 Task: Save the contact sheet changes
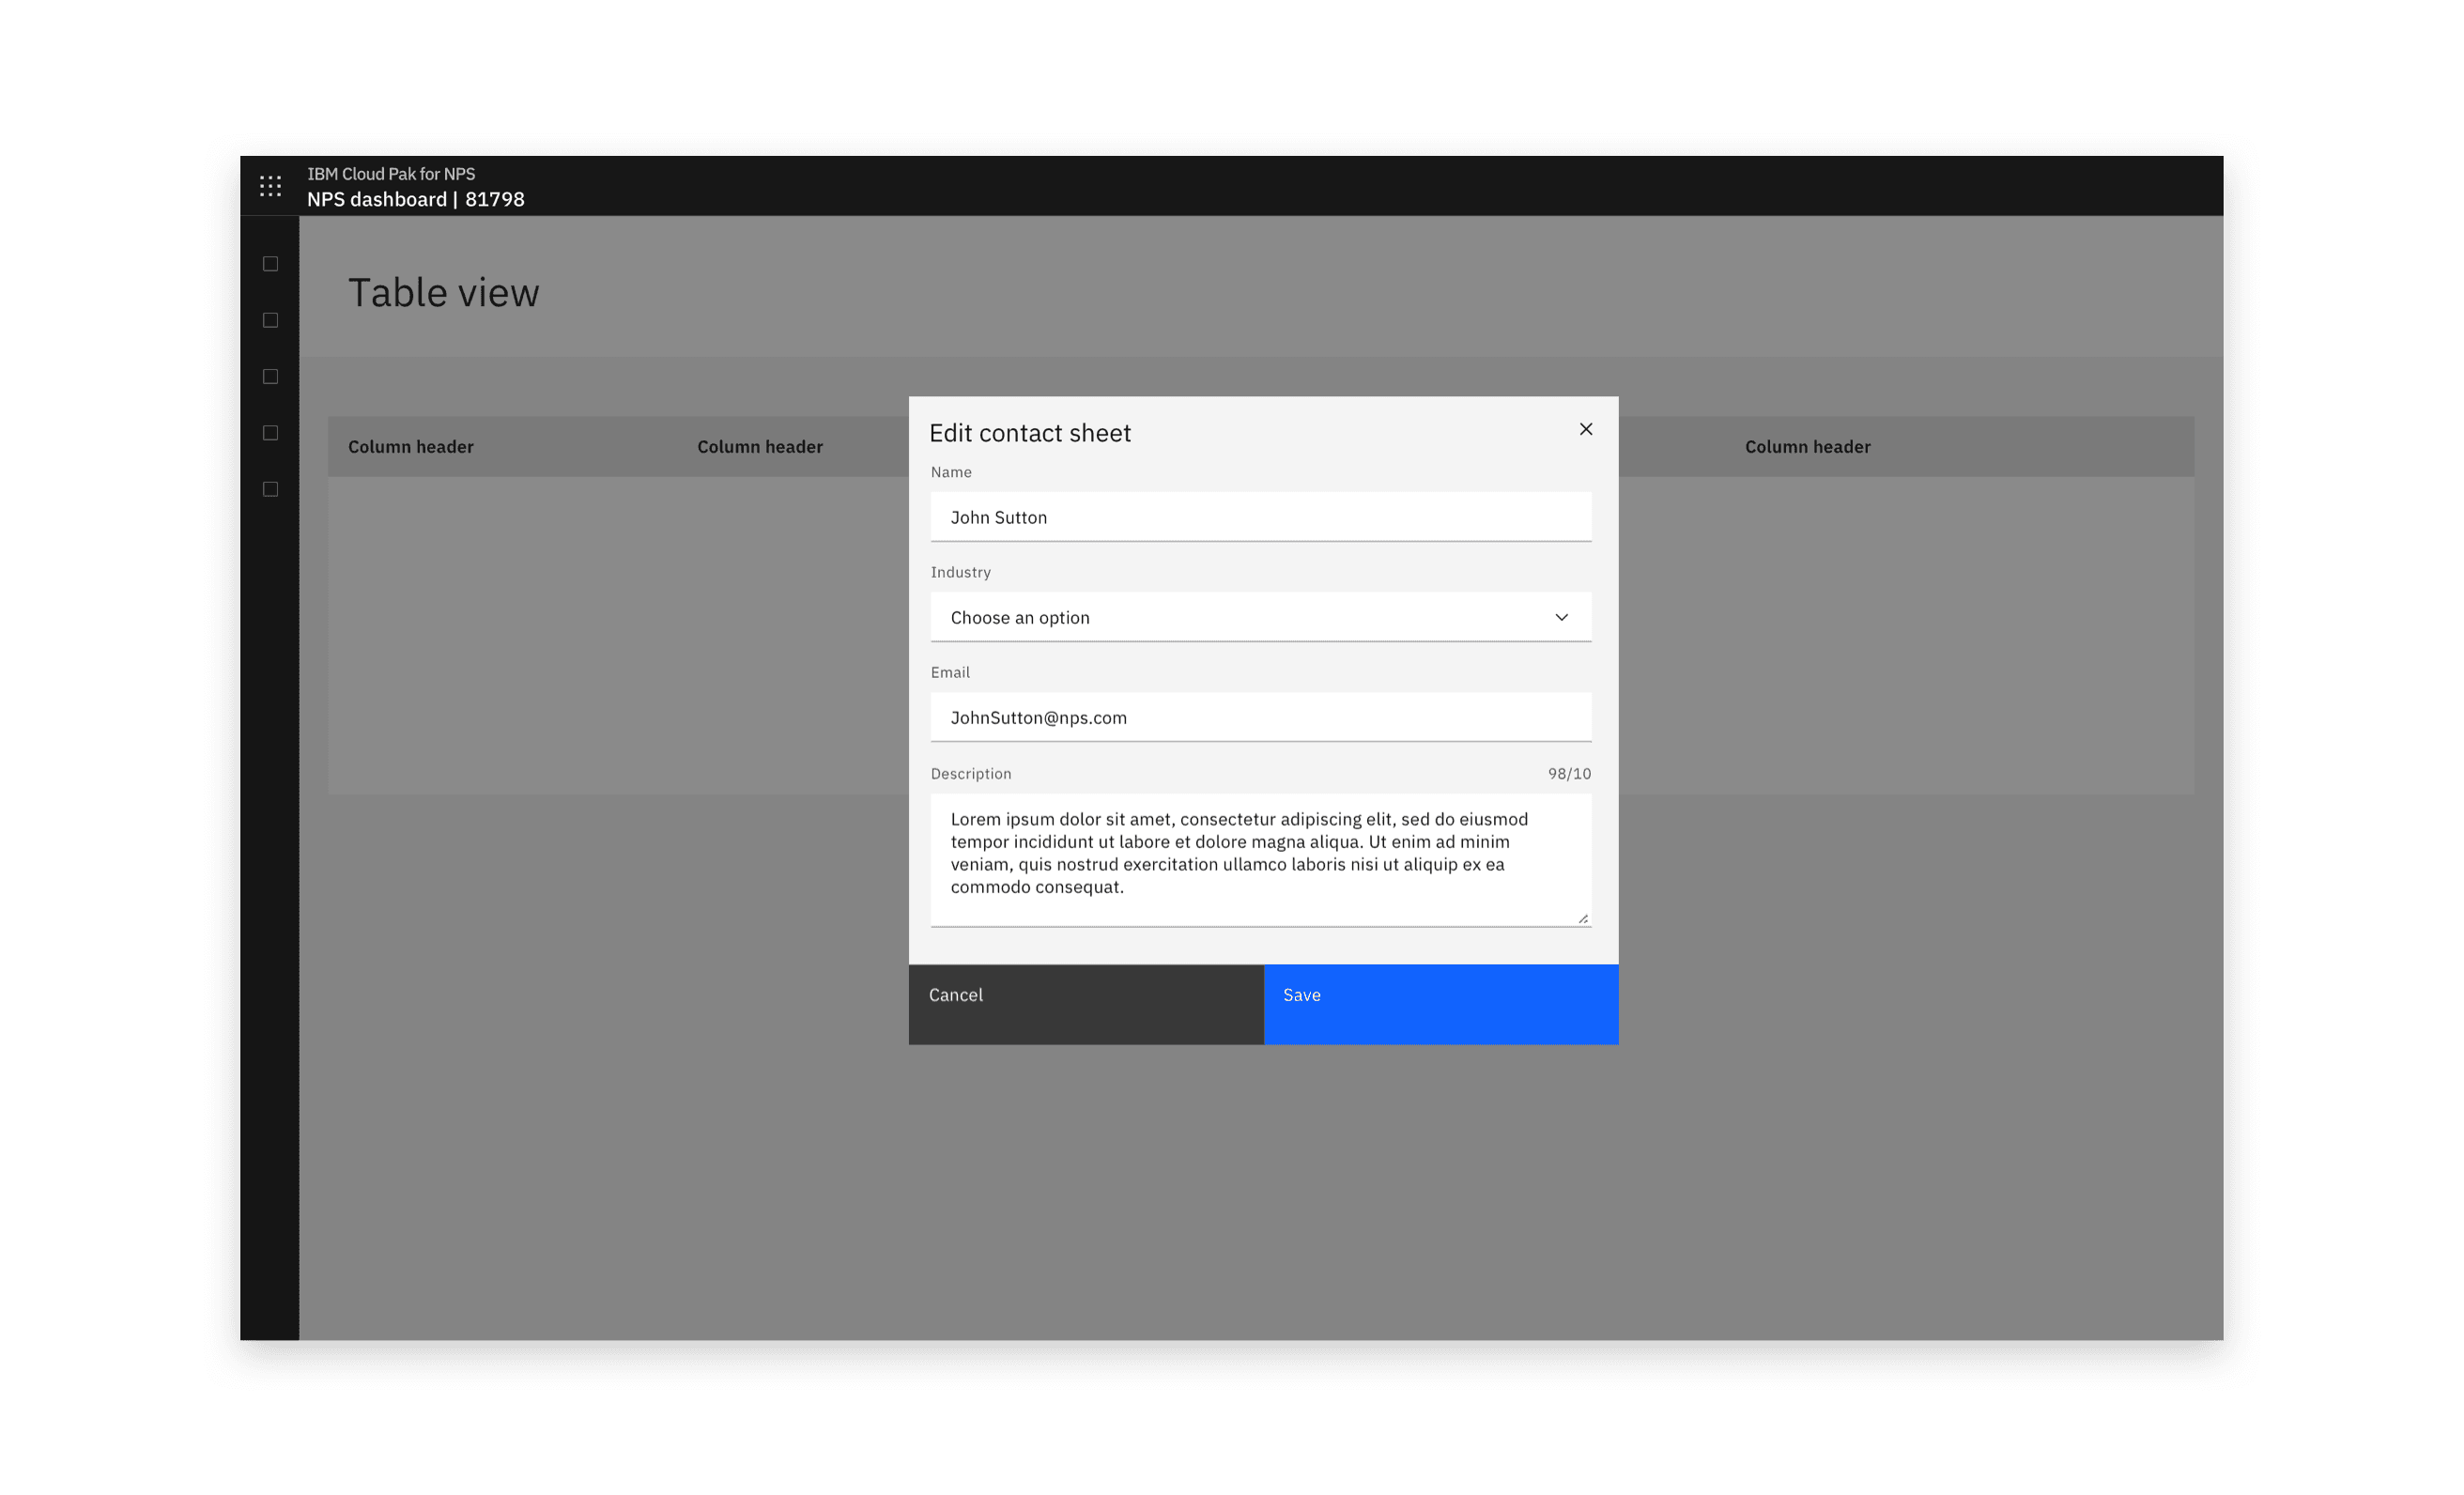pos(1440,1004)
